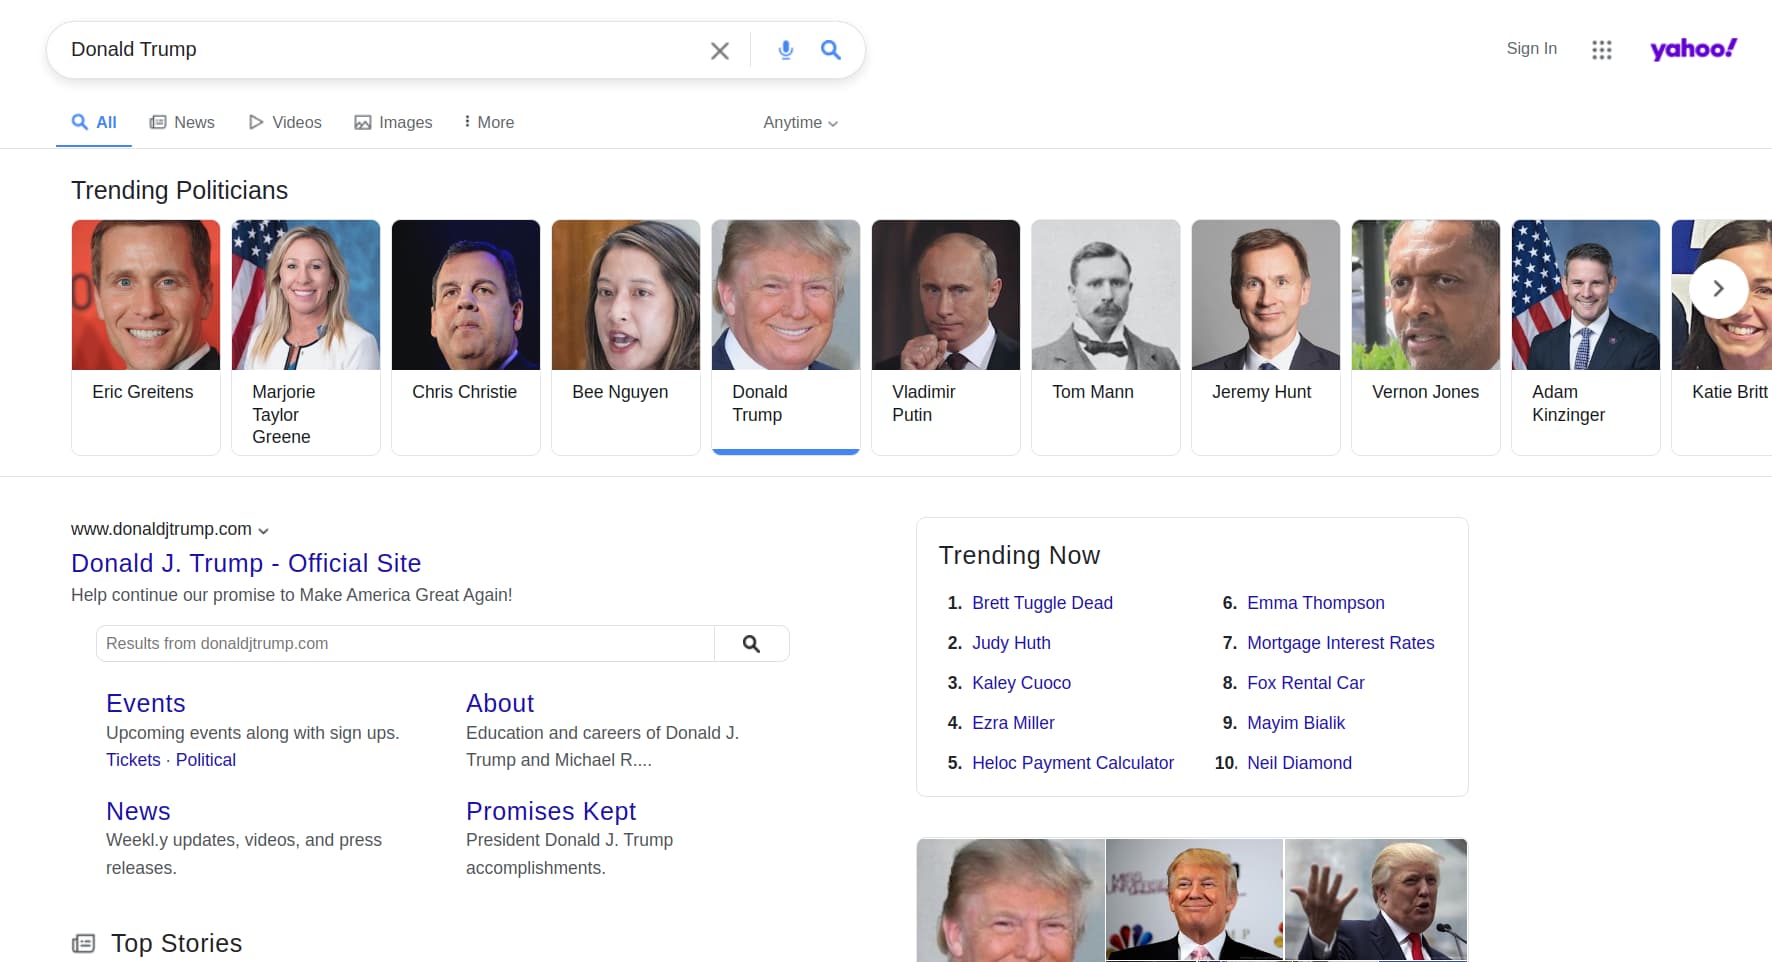Open trending topic Heloc Payment Calculator

point(1073,763)
